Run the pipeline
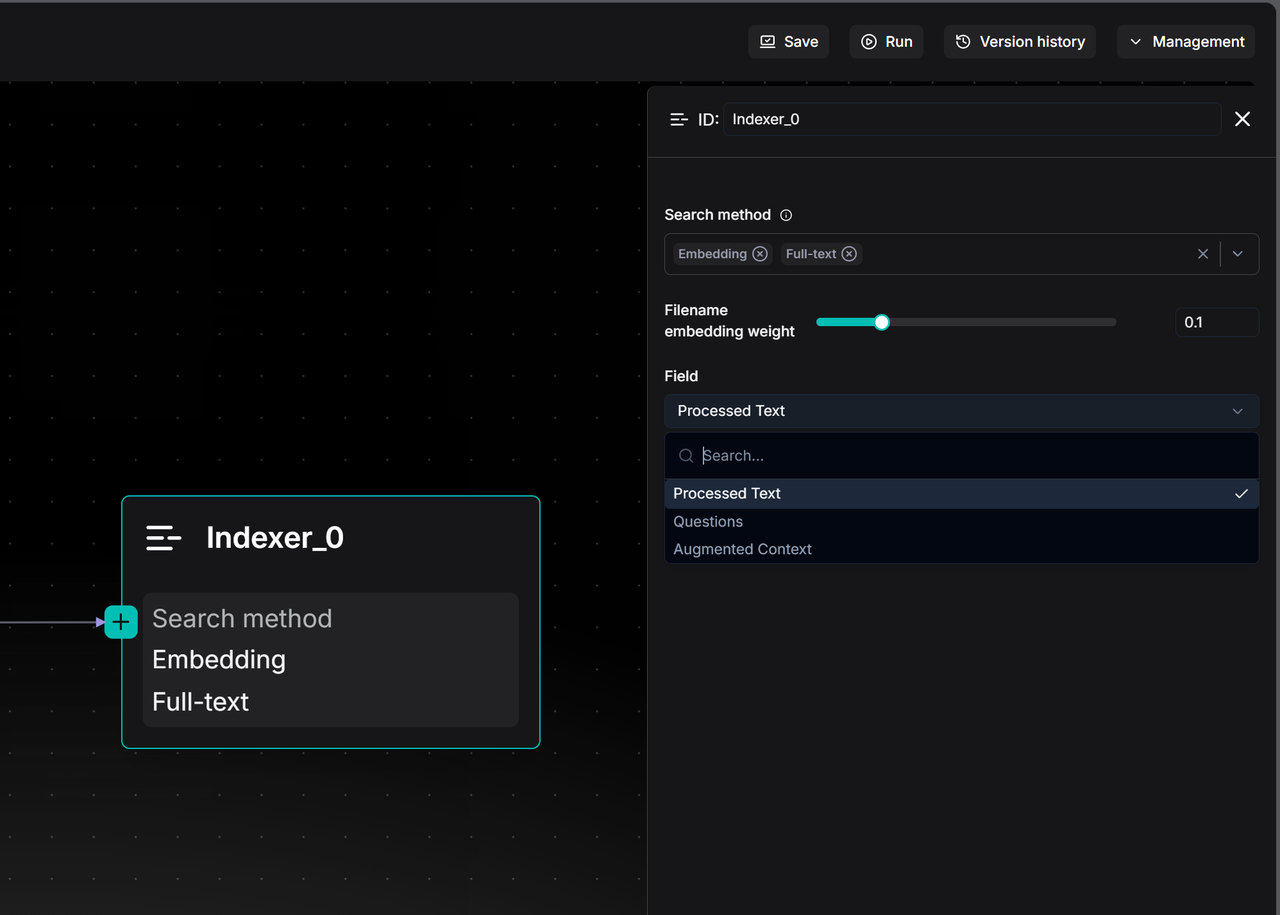The height and width of the screenshot is (915, 1280). pyautogui.click(x=886, y=42)
